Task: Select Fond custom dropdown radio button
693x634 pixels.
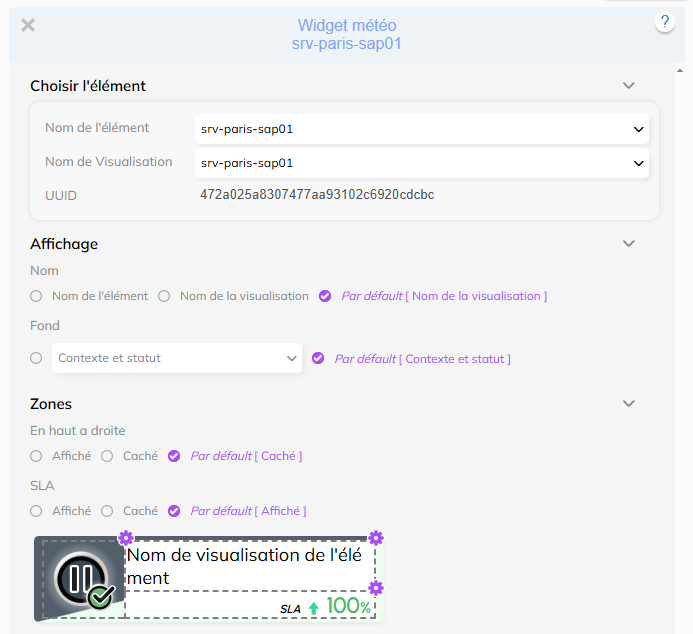Action: [x=36, y=358]
